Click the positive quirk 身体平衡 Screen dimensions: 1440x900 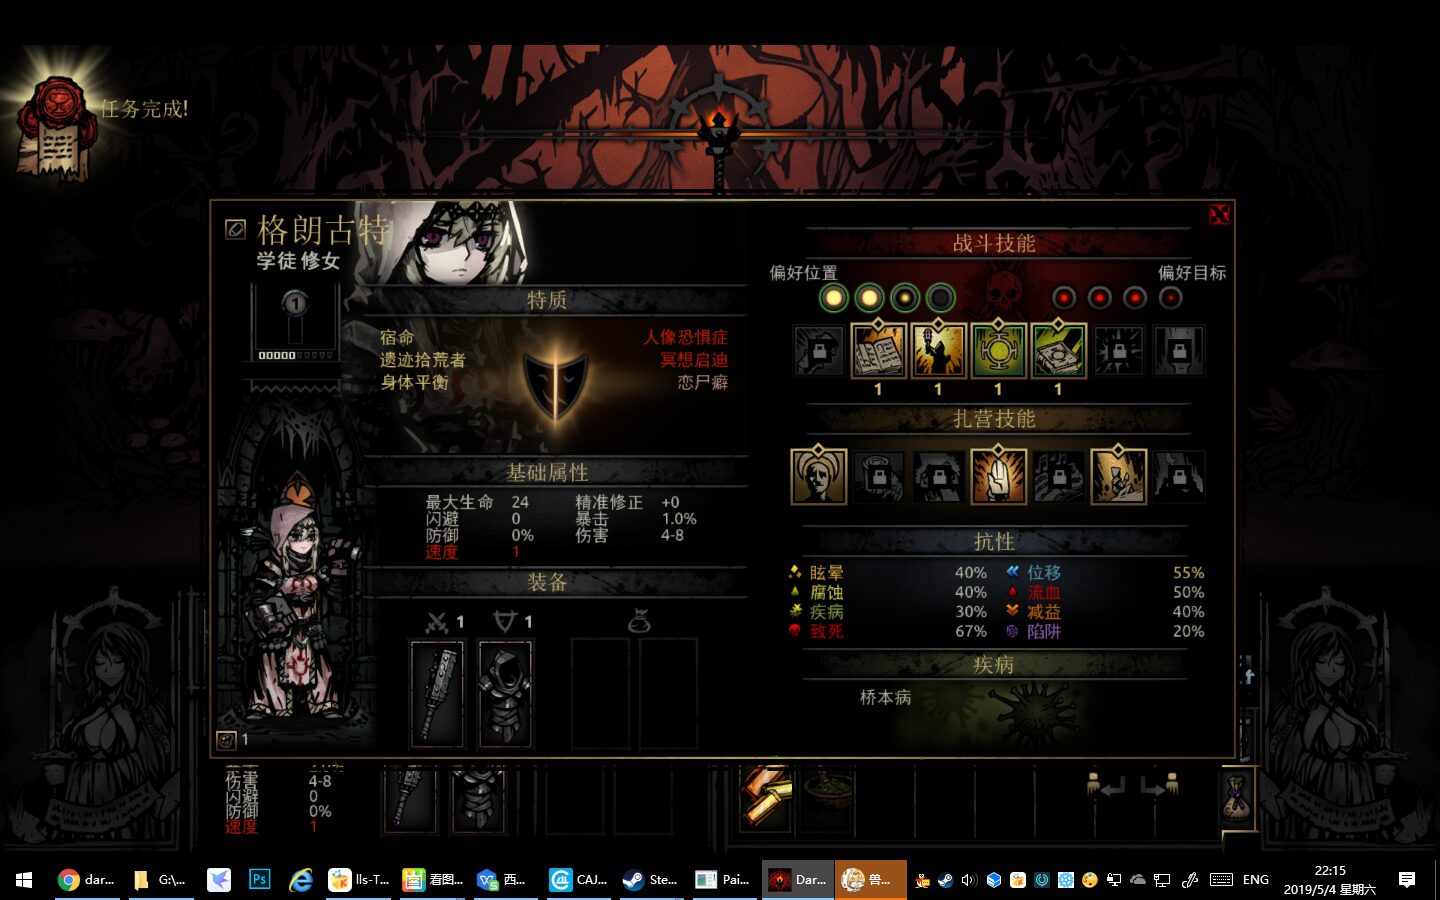[414, 382]
